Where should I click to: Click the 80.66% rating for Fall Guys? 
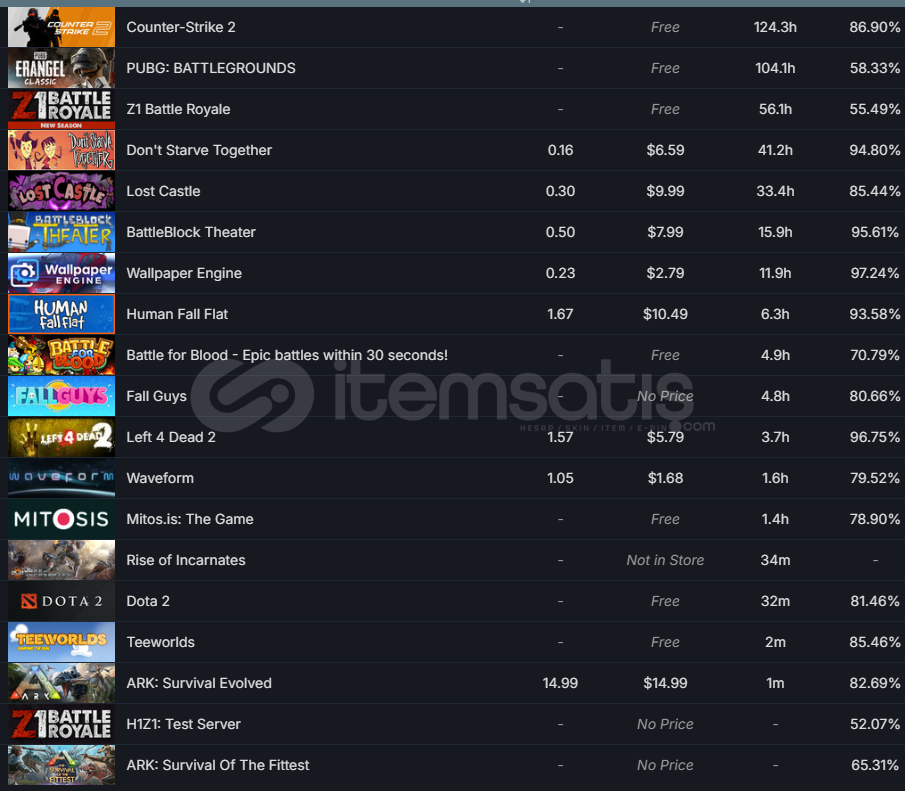click(875, 396)
